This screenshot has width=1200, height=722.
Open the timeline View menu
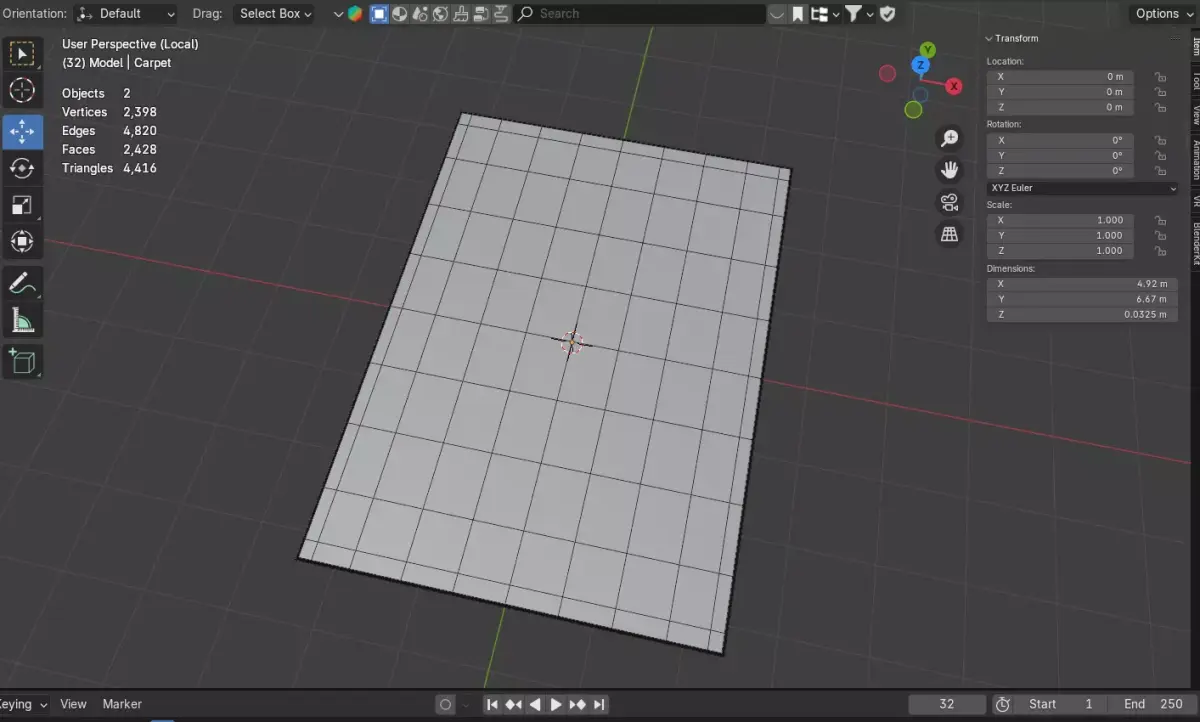pos(73,704)
